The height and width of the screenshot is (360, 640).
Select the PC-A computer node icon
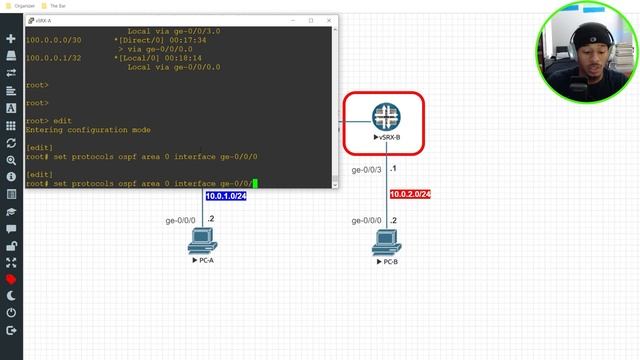click(x=202, y=241)
